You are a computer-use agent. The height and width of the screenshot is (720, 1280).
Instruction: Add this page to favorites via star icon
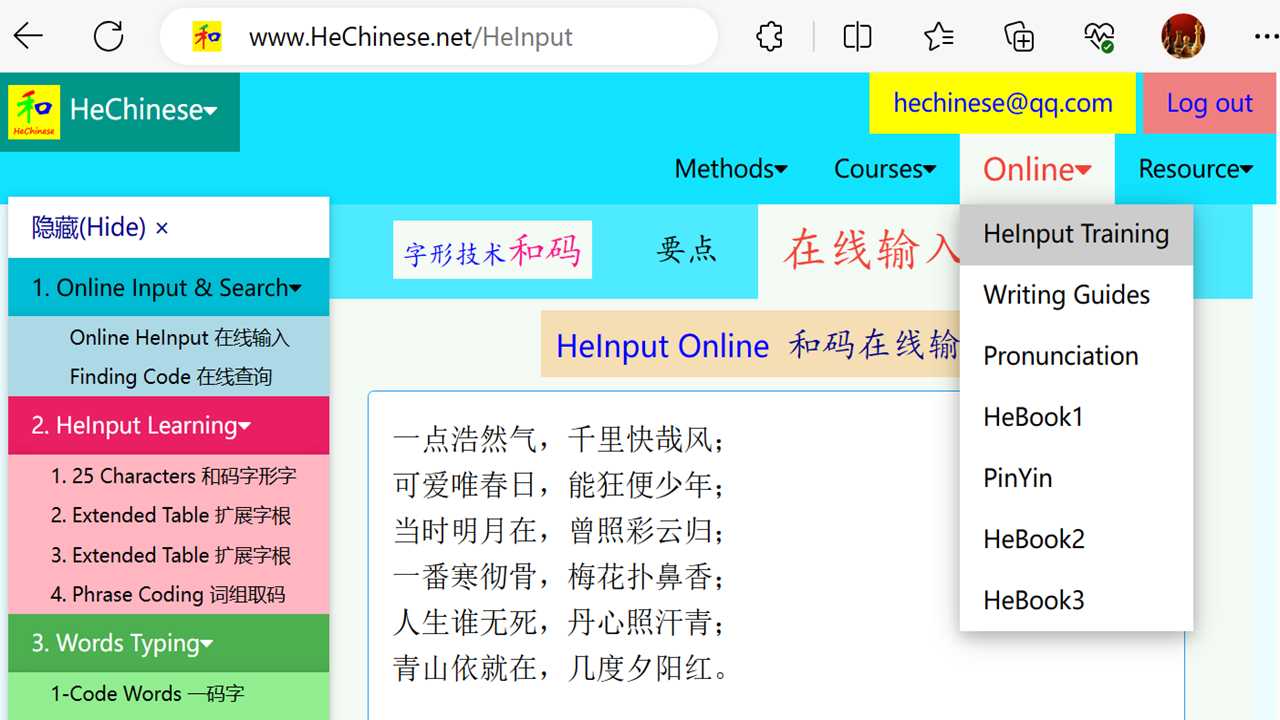pos(937,36)
